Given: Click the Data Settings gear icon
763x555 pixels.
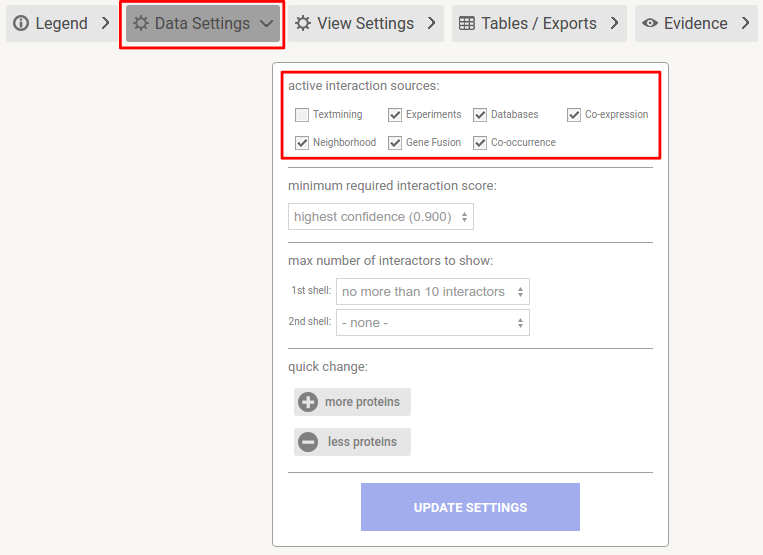Looking at the screenshot, I should (141, 23).
